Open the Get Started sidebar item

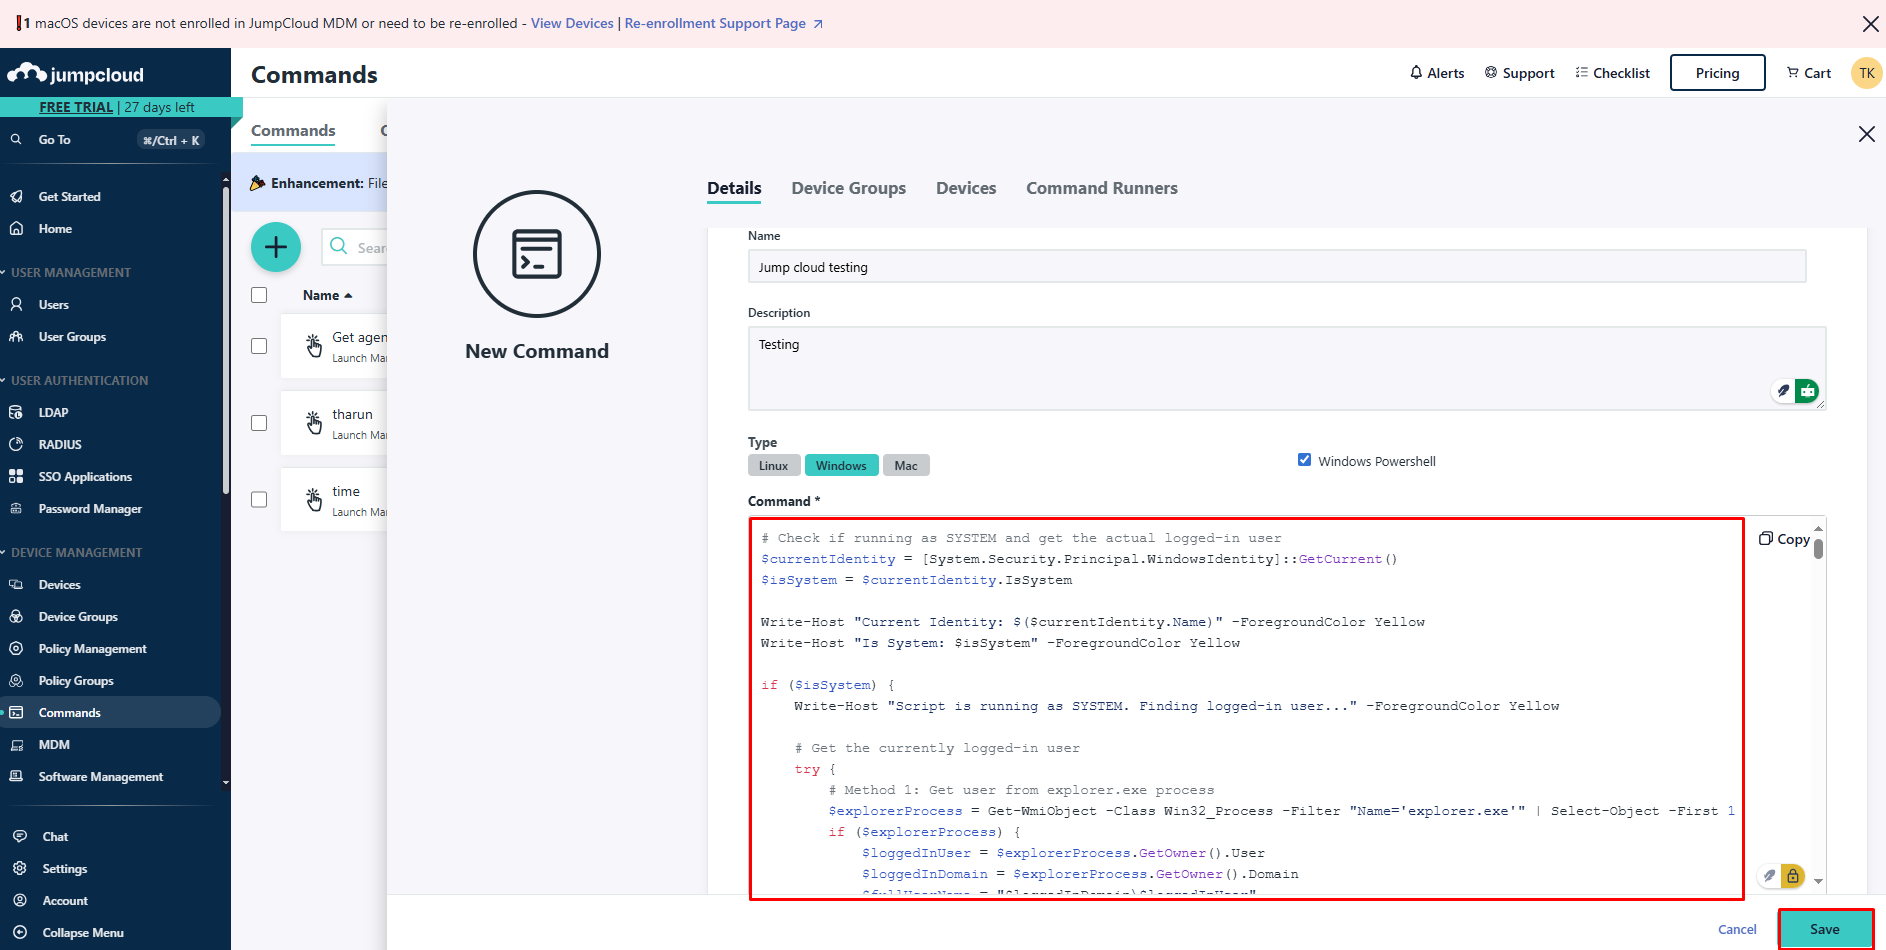[69, 197]
